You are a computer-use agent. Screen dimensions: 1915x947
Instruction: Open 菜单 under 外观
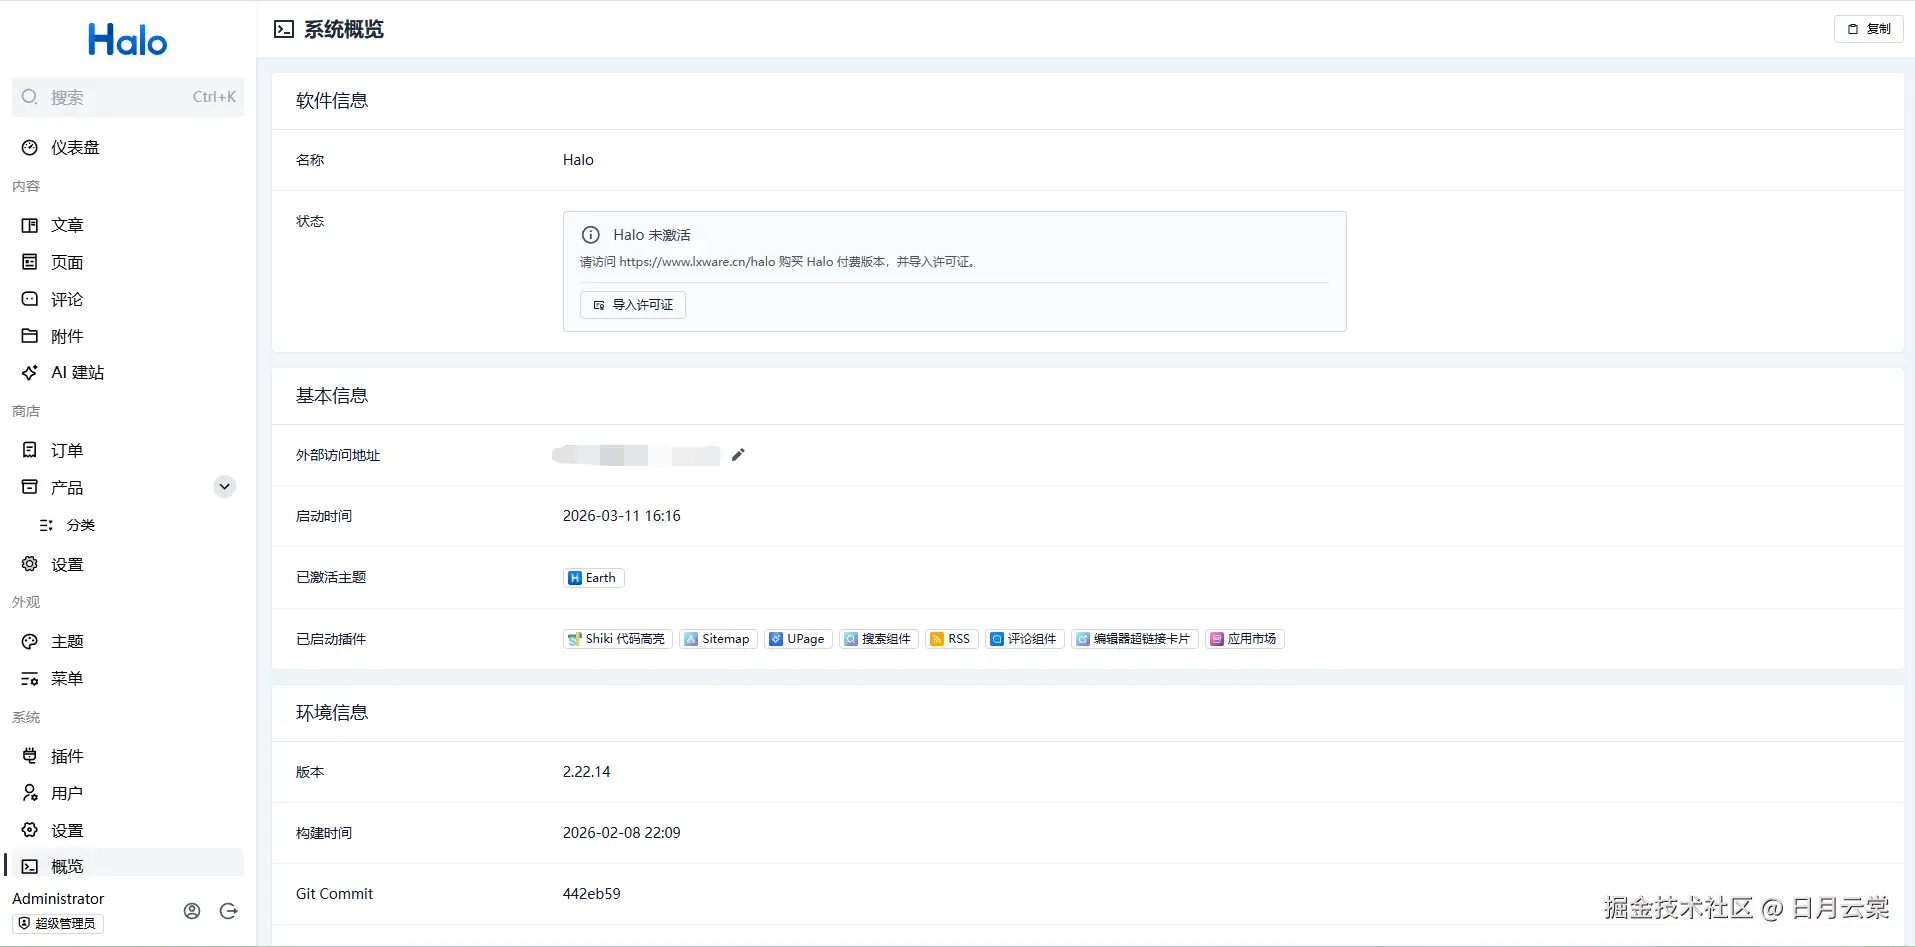128,678
